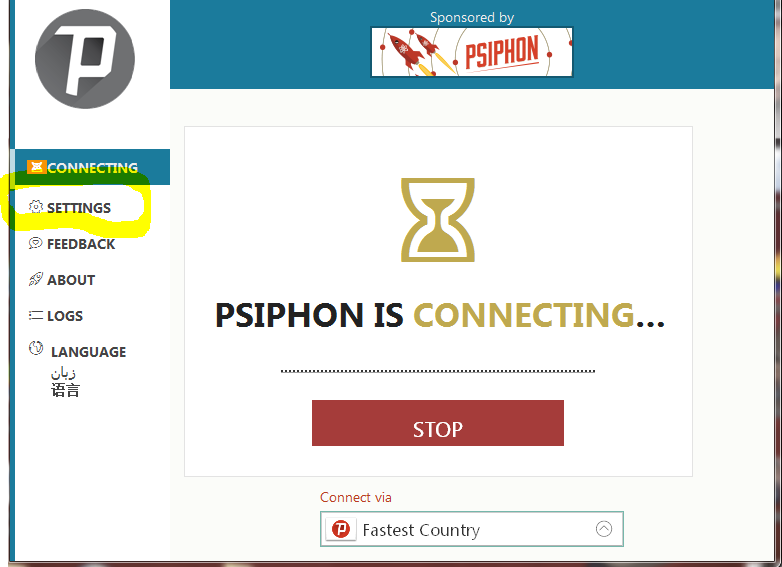Click the Feedback speech bubble icon
The image size is (782, 567).
point(35,243)
